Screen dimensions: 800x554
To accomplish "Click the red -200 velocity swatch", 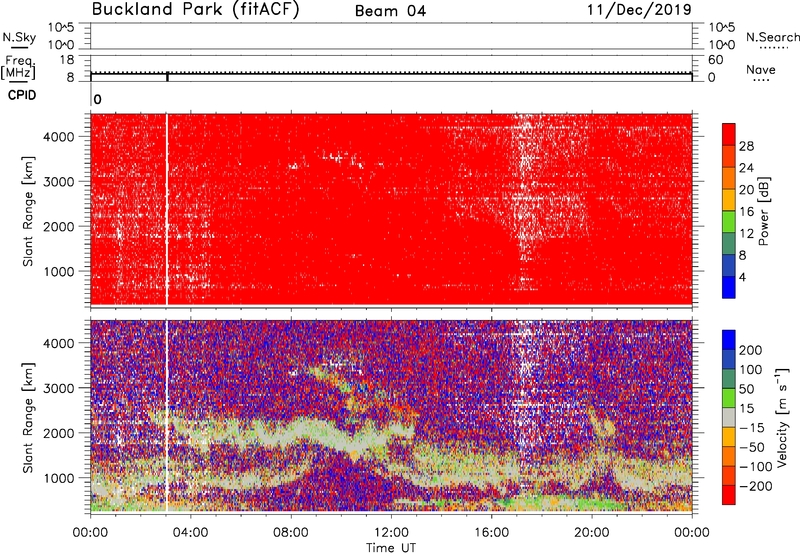I will pos(729,495).
